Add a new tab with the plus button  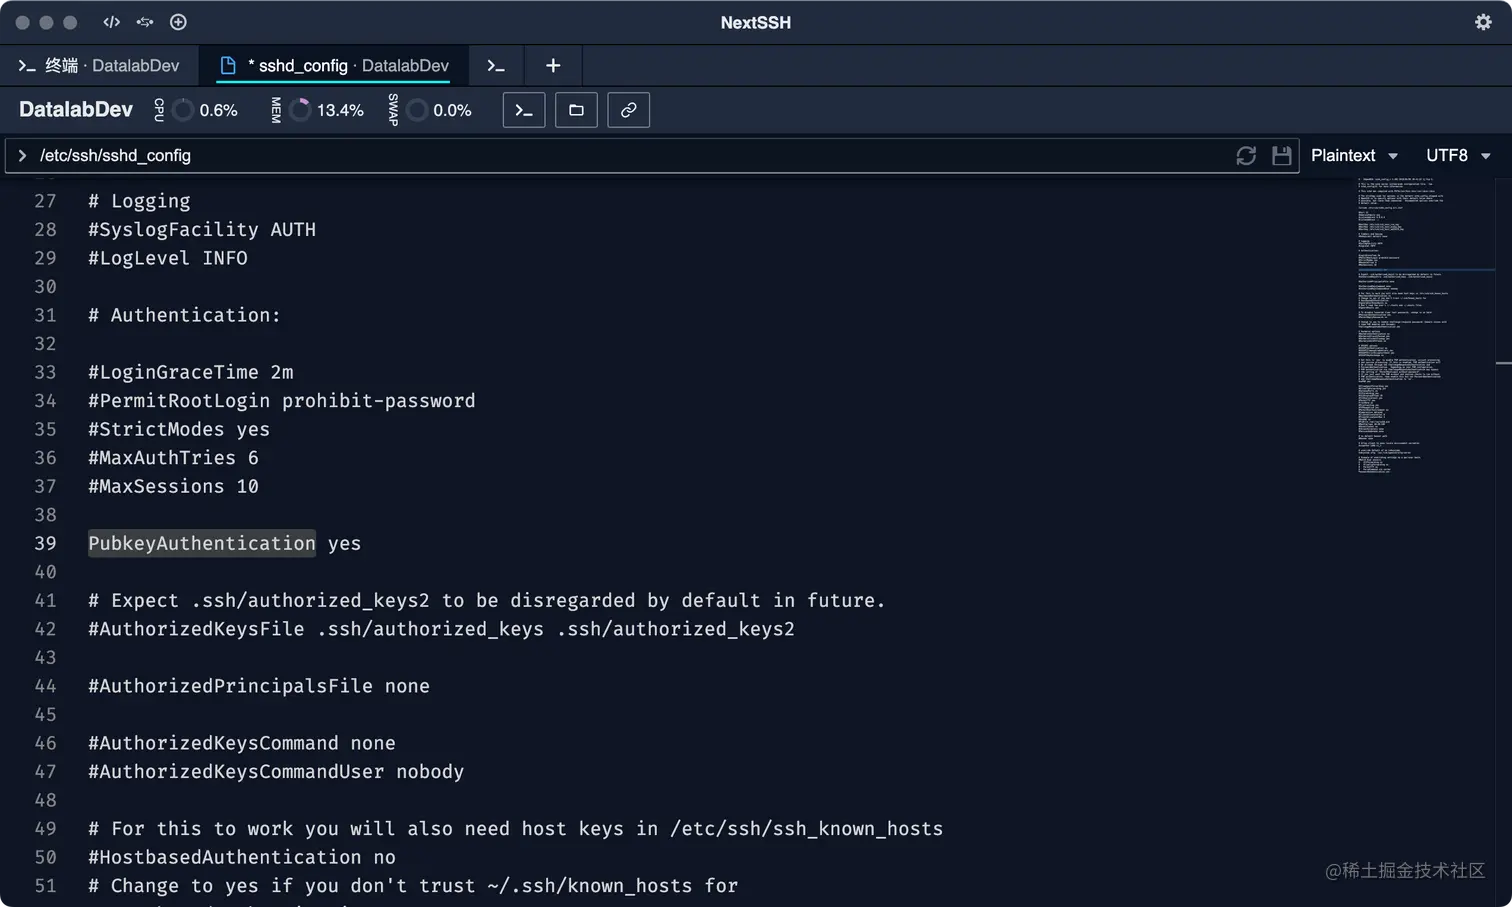(x=553, y=66)
